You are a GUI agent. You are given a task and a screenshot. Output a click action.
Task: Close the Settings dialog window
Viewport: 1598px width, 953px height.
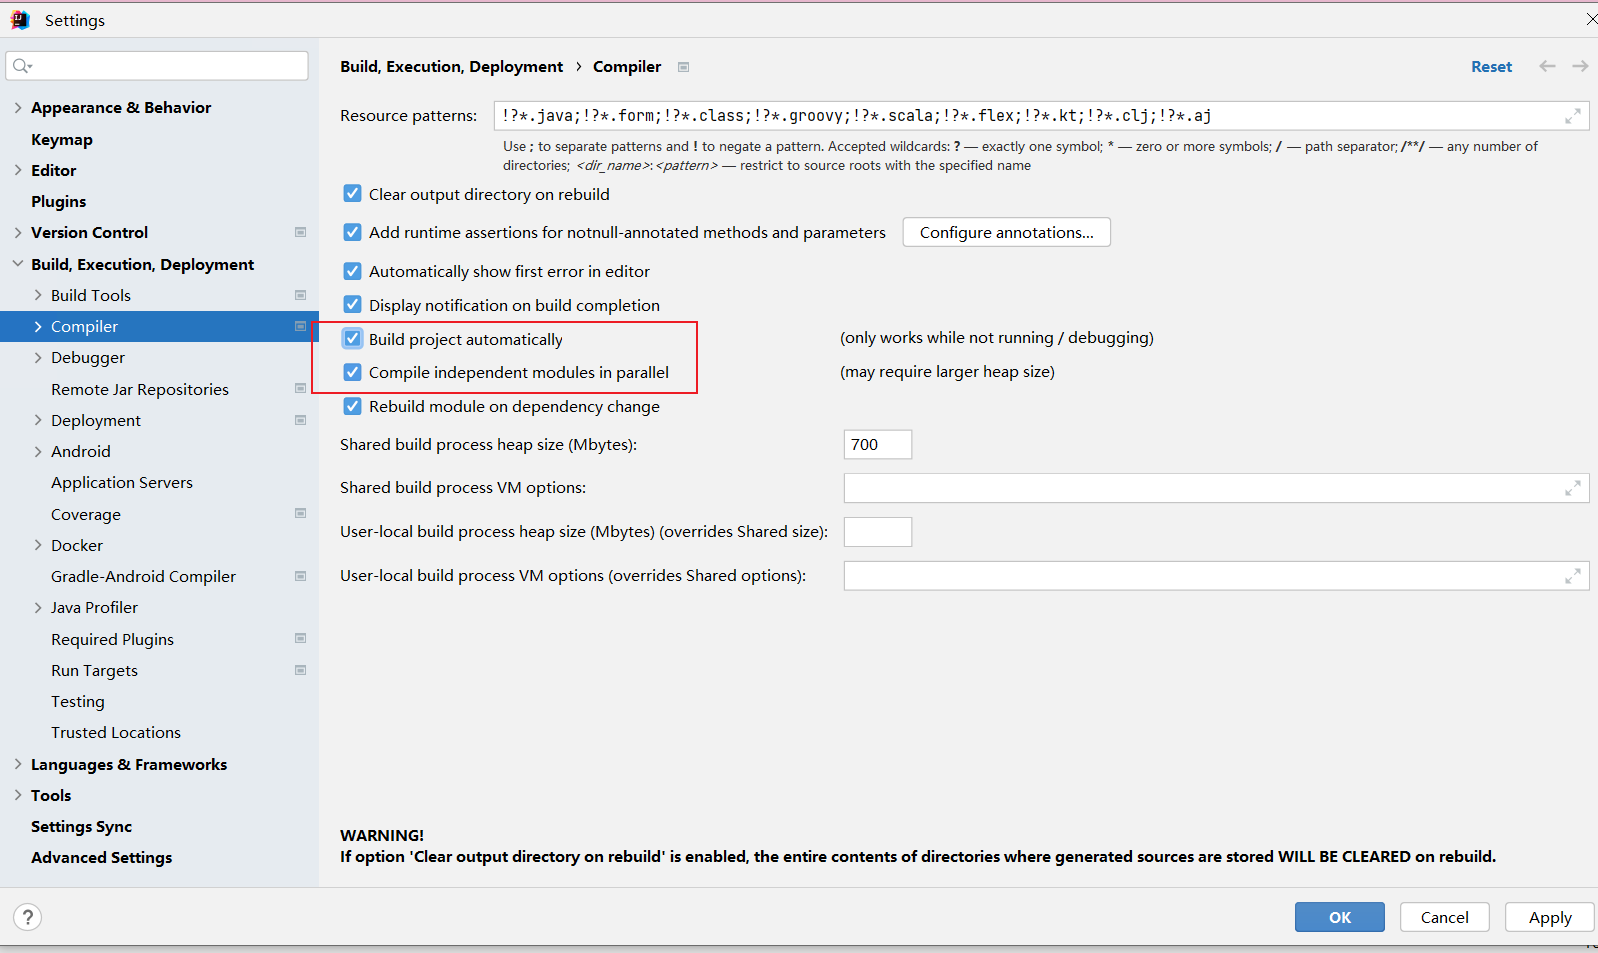coord(1591,19)
